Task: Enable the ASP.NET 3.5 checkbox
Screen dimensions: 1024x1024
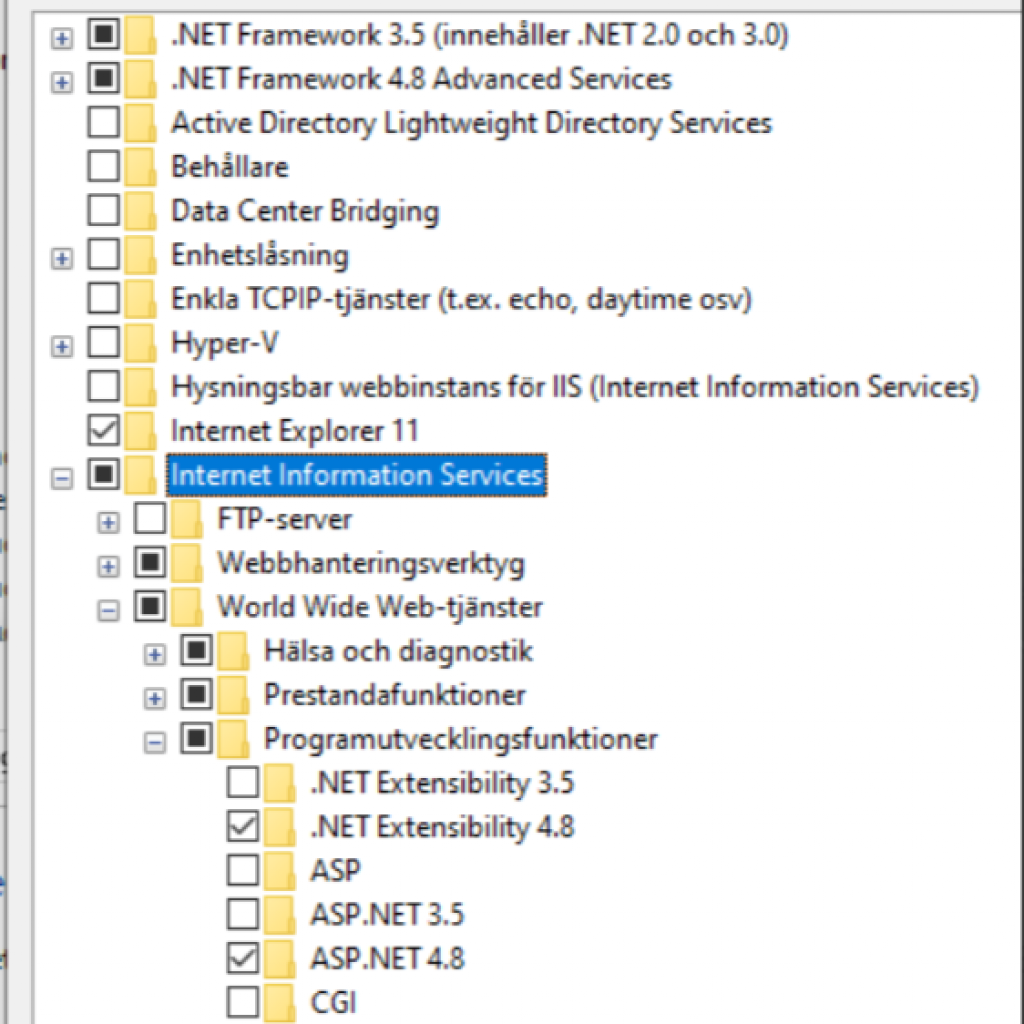Action: [243, 914]
